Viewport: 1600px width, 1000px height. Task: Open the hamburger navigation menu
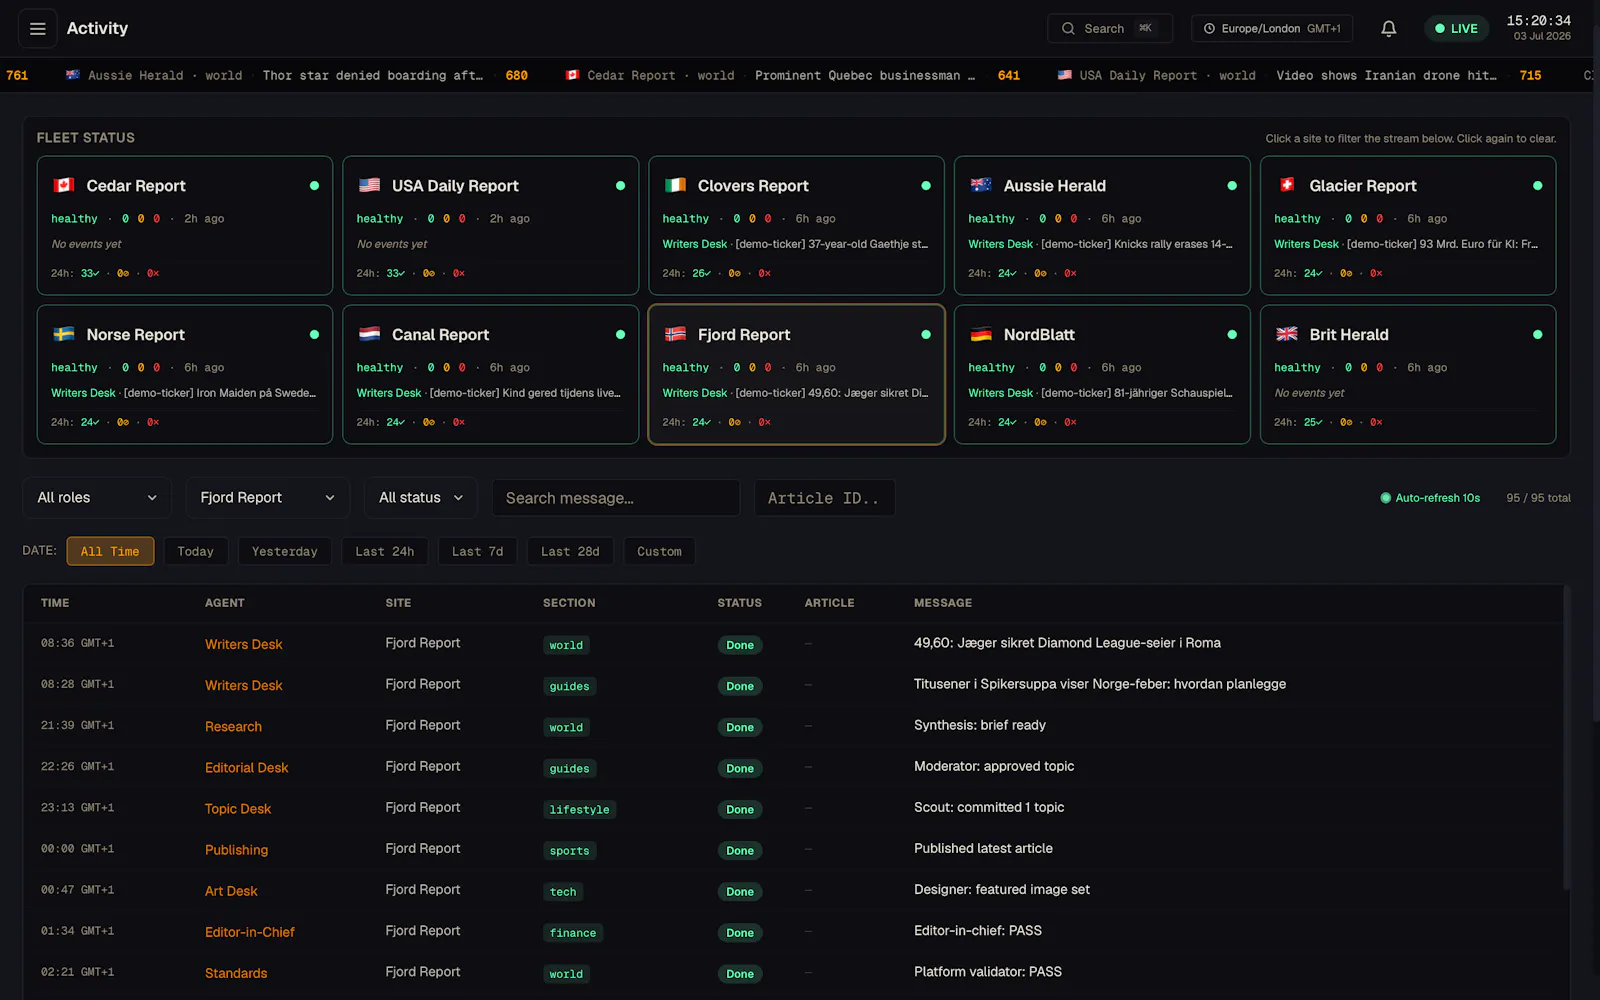point(38,29)
